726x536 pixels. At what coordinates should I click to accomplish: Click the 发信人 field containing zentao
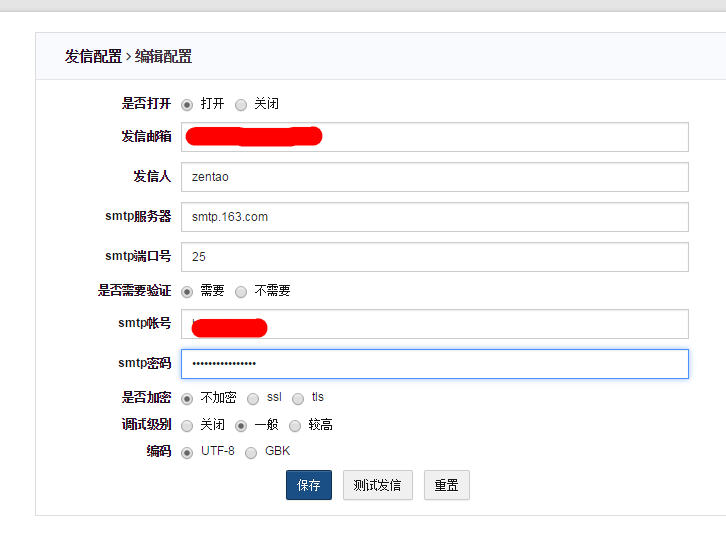[x=435, y=177]
